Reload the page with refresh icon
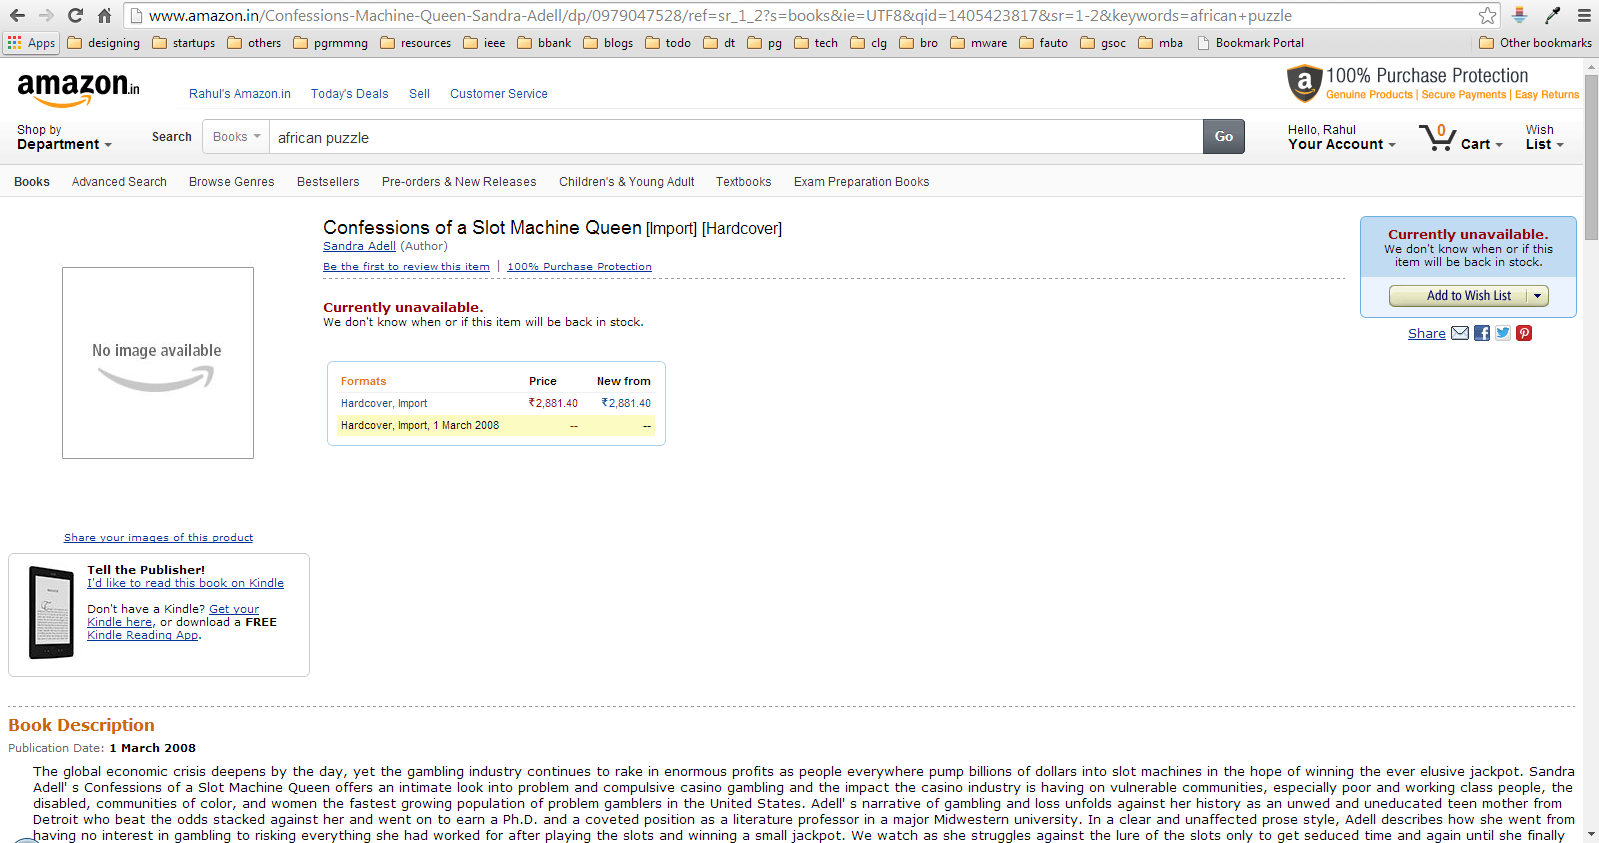1599x843 pixels. click(x=75, y=15)
